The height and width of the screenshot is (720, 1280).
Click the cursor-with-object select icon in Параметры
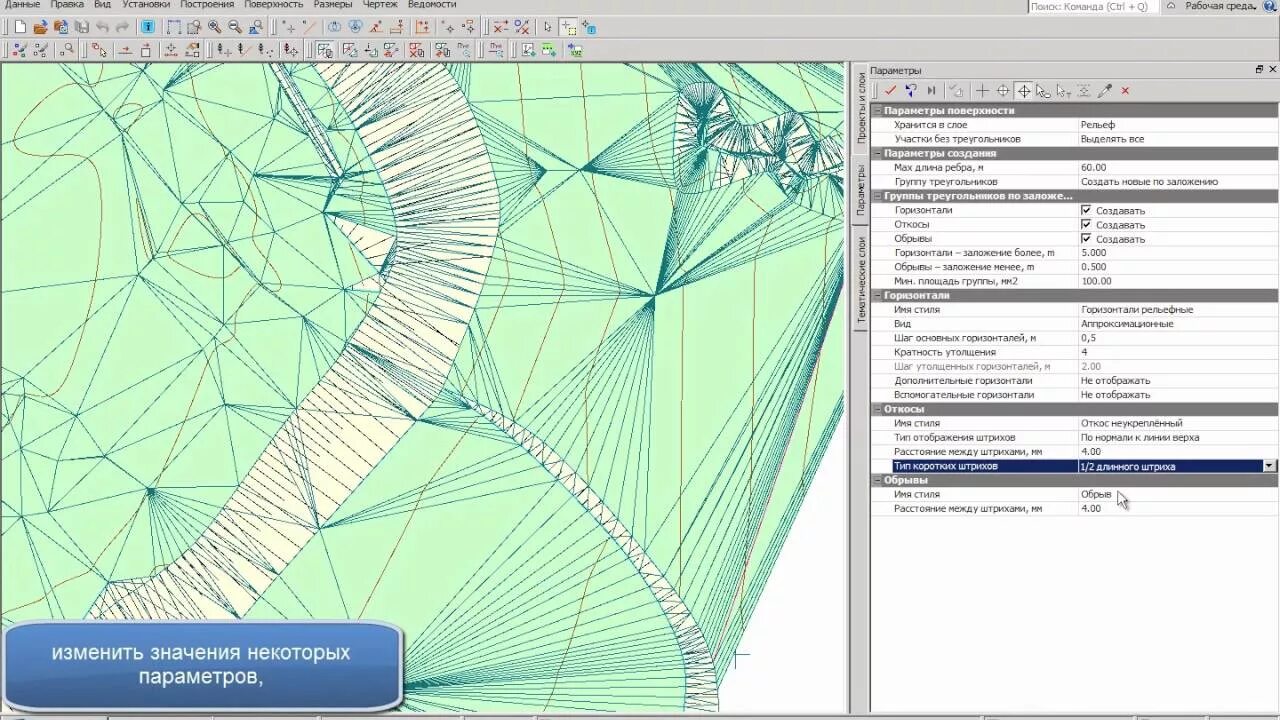[1043, 90]
